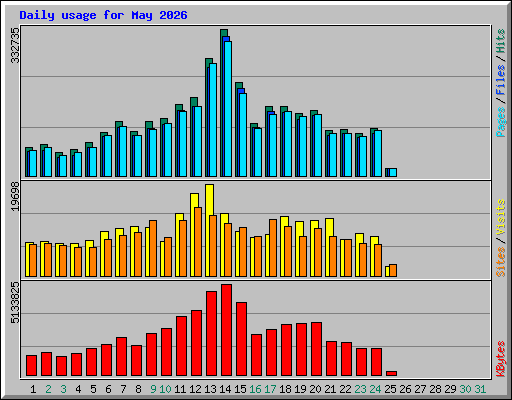The height and width of the screenshot is (400, 512).
Task: Click day 27 on the x-axis
Action: (420, 389)
